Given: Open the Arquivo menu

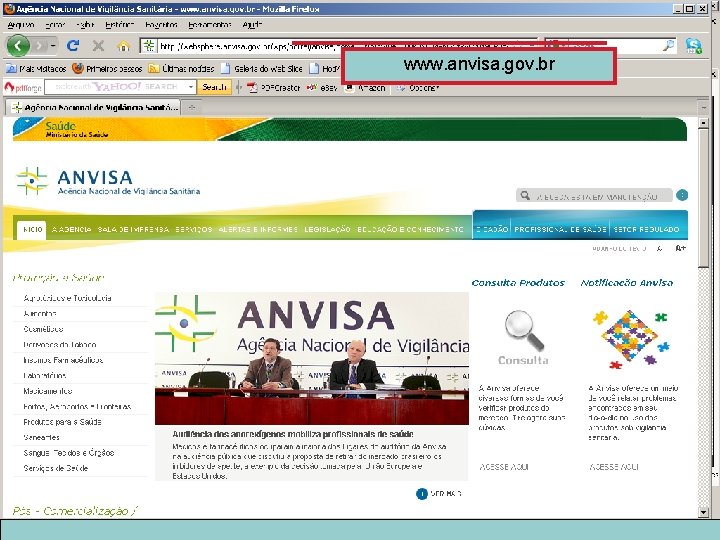Looking at the screenshot, I should [21, 25].
